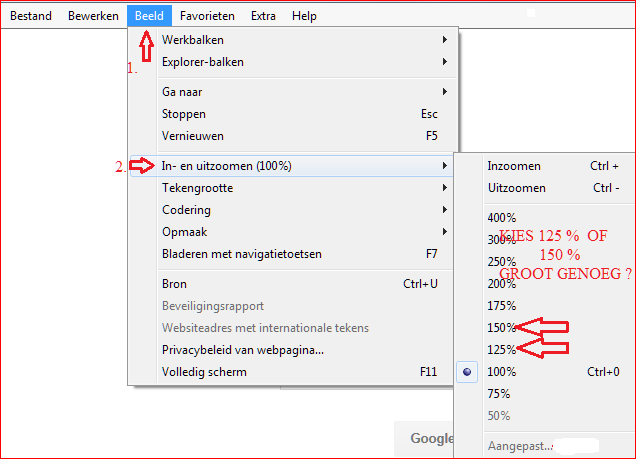Expand the Werkbalken submenu
The image size is (636, 459).
[x=193, y=40]
